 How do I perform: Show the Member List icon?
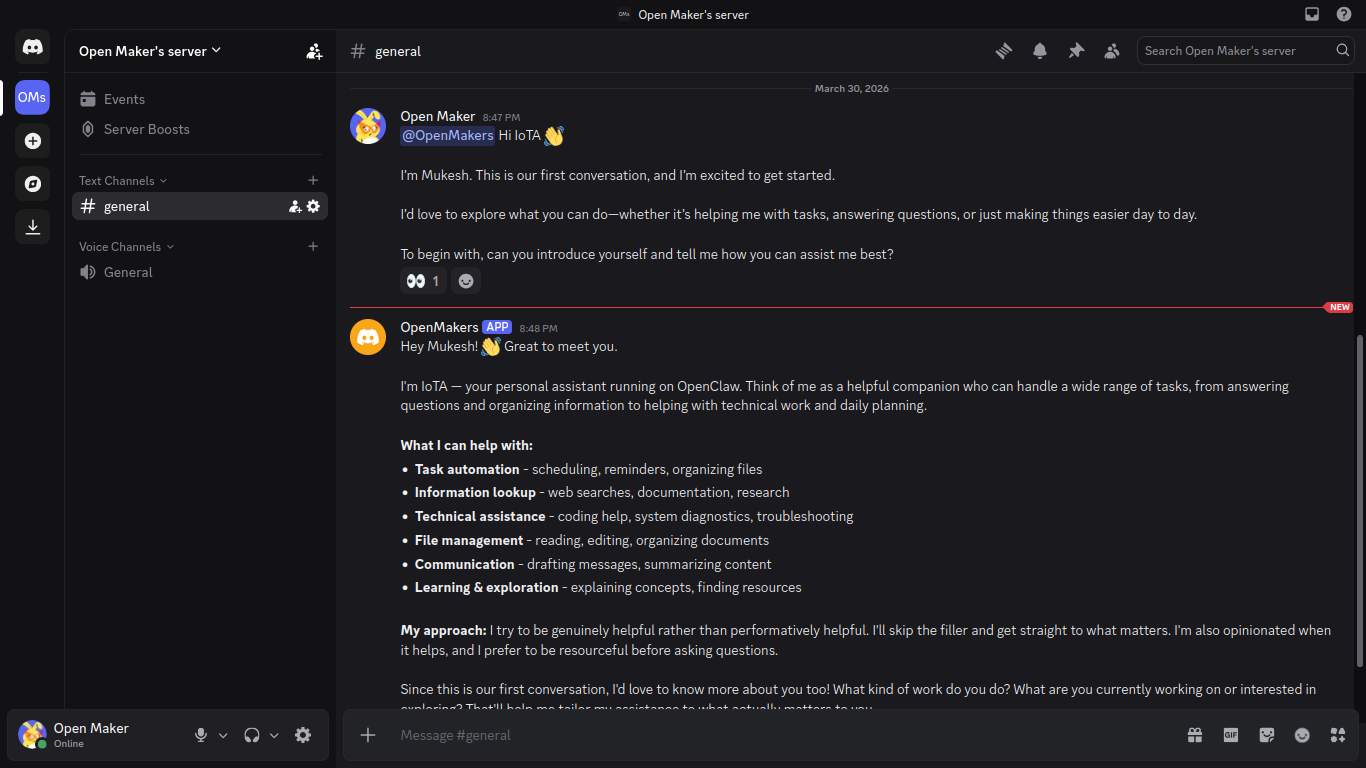pos(1112,50)
